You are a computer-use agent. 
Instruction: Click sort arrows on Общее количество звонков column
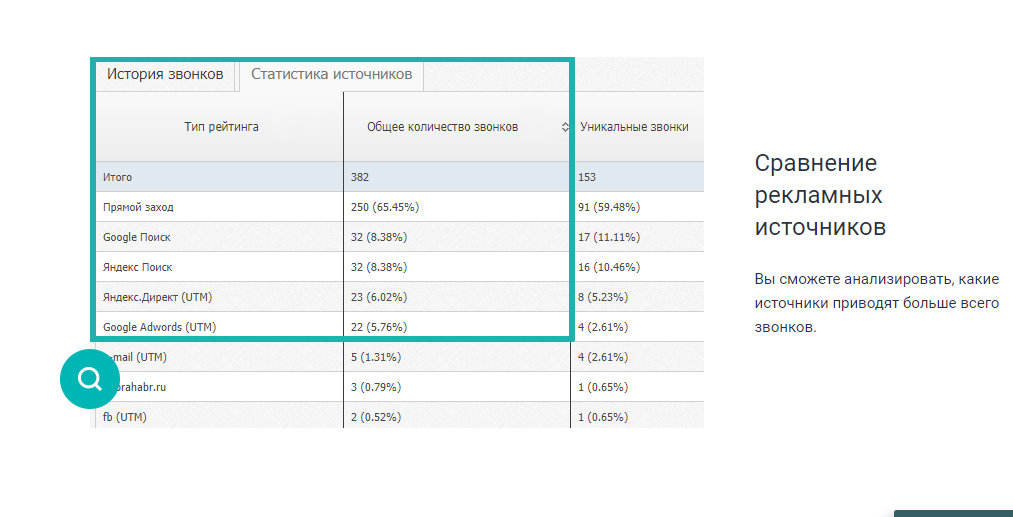tap(565, 128)
